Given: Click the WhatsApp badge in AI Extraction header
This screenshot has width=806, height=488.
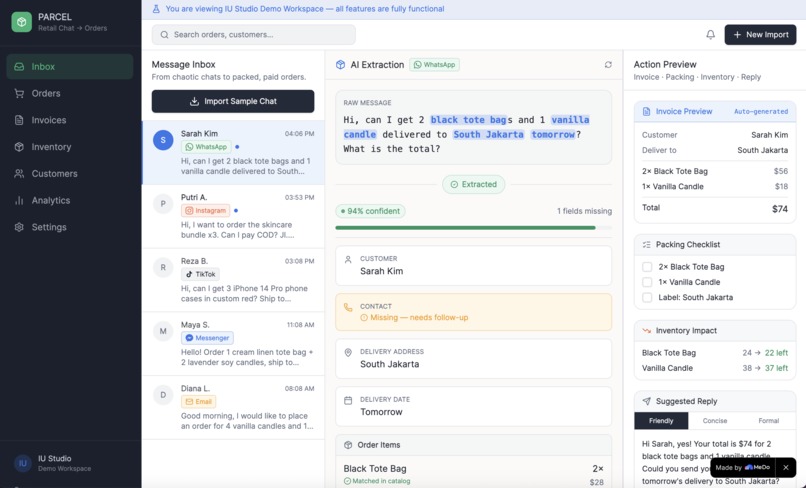Looking at the screenshot, I should pyautogui.click(x=434, y=65).
